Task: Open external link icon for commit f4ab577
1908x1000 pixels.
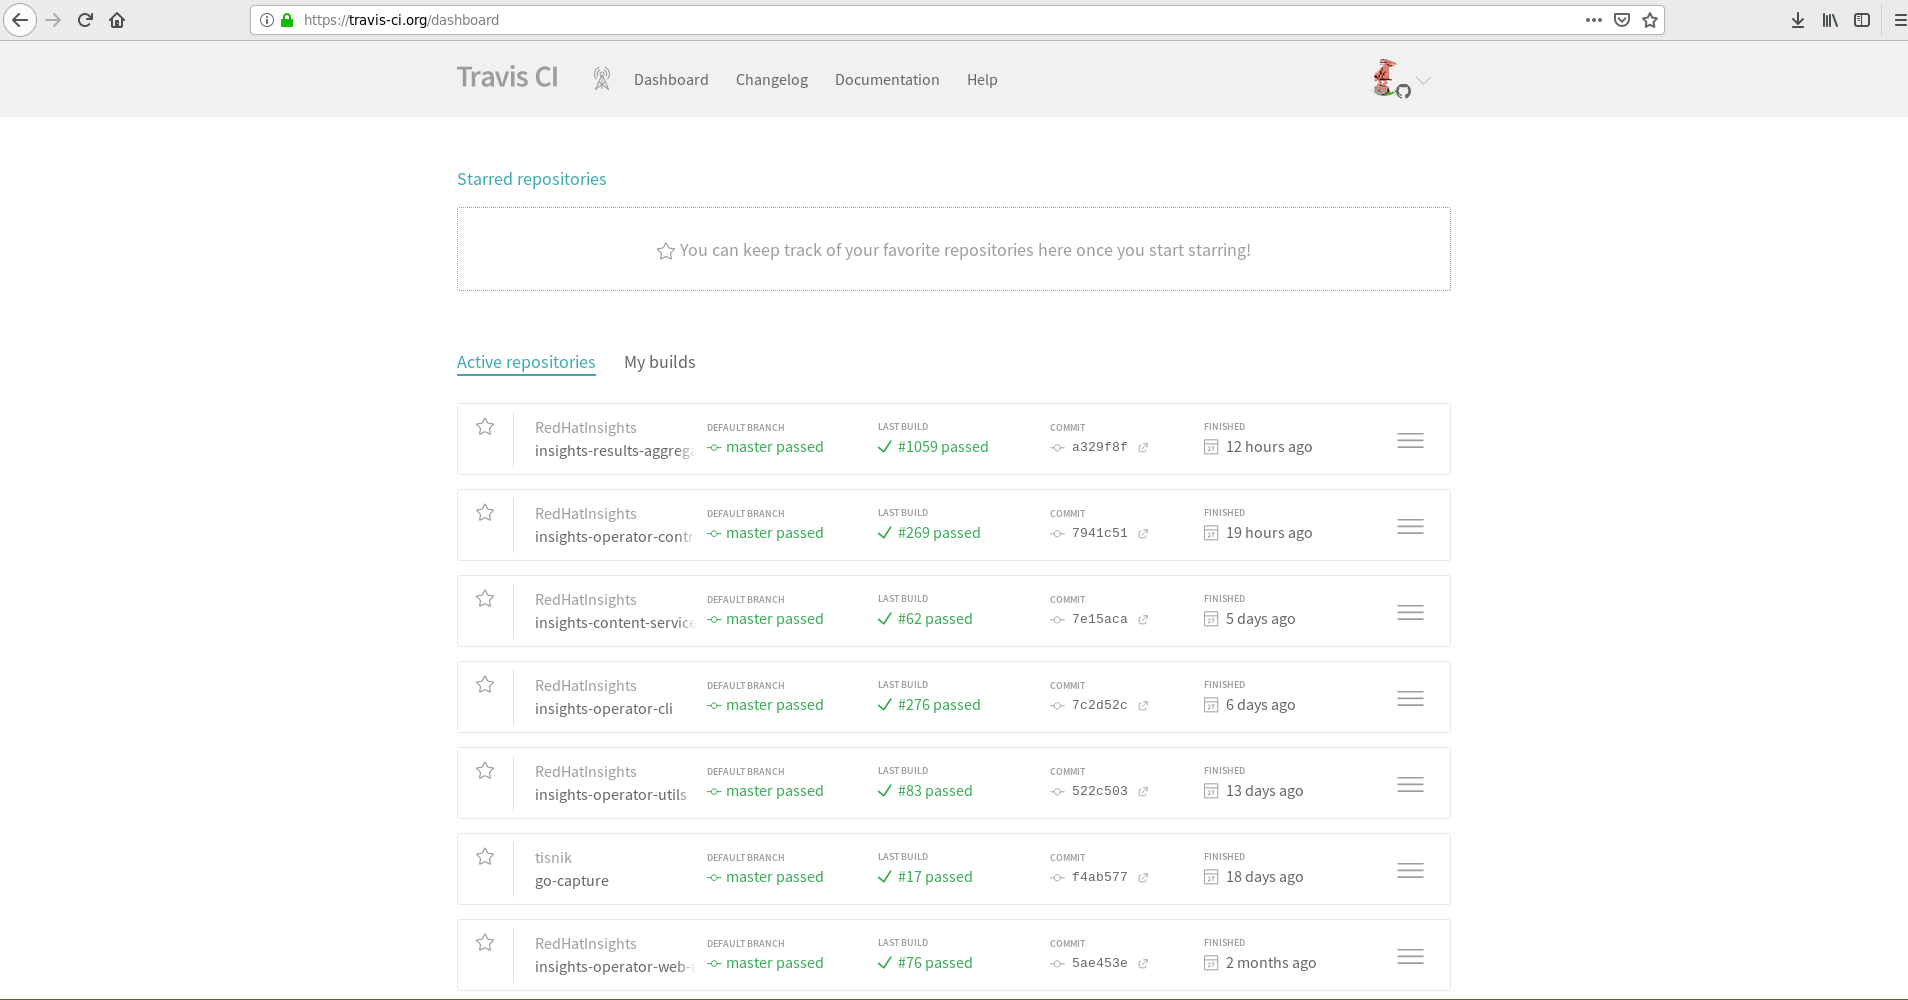Action: tap(1143, 878)
